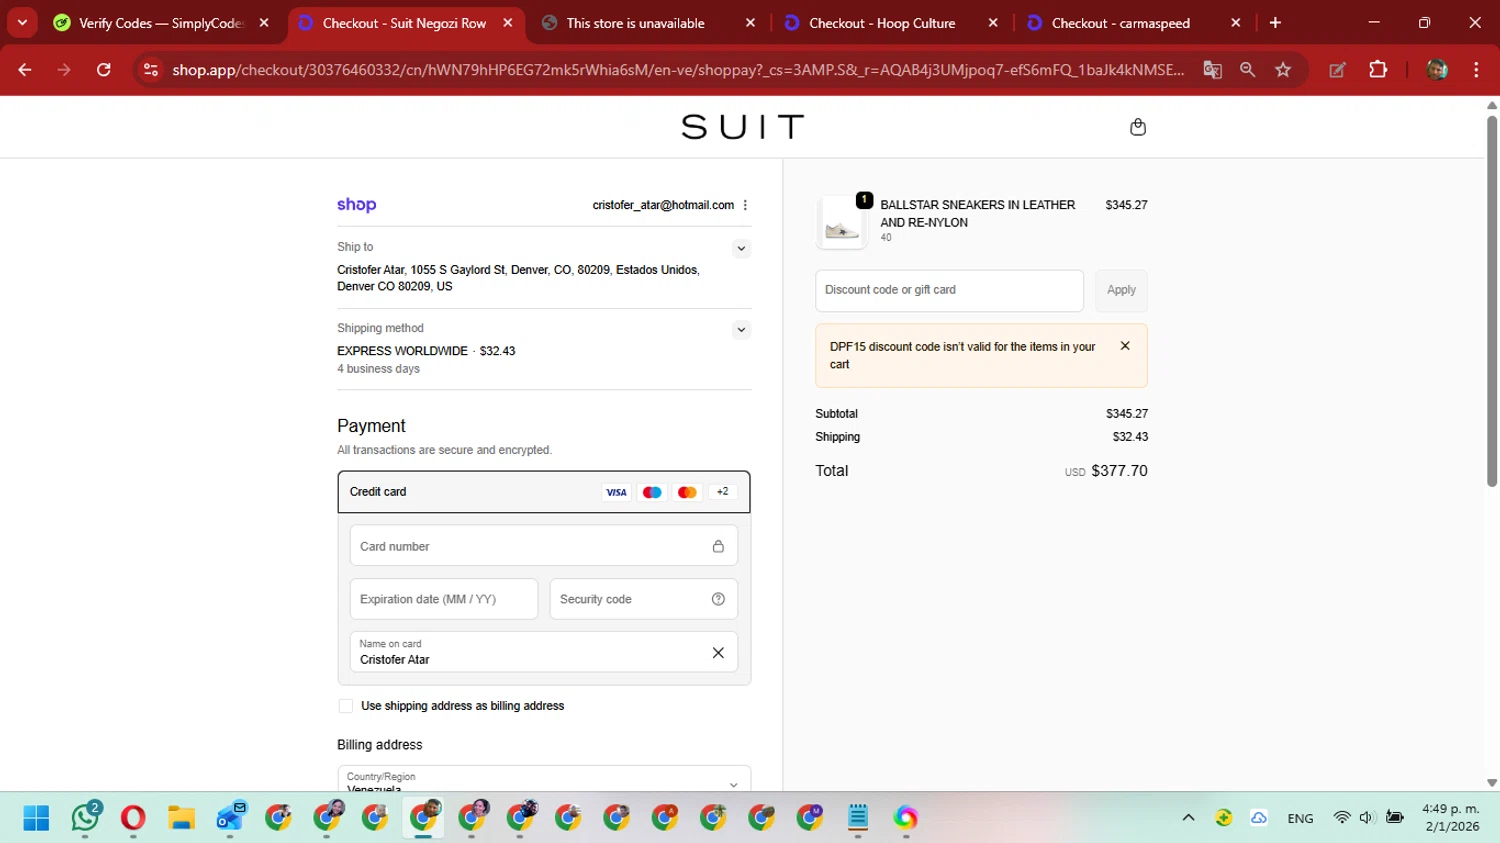The width and height of the screenshot is (1500, 843).
Task: Open the shopping bag icon in SUIT header
Action: [x=1137, y=127]
